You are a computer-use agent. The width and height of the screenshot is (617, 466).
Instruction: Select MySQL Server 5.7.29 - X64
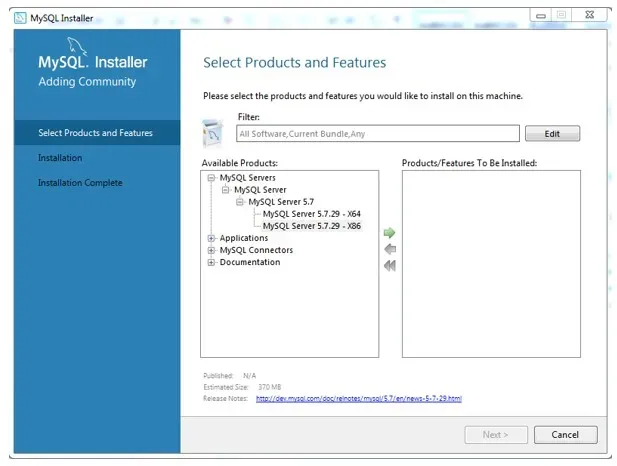(x=312, y=214)
